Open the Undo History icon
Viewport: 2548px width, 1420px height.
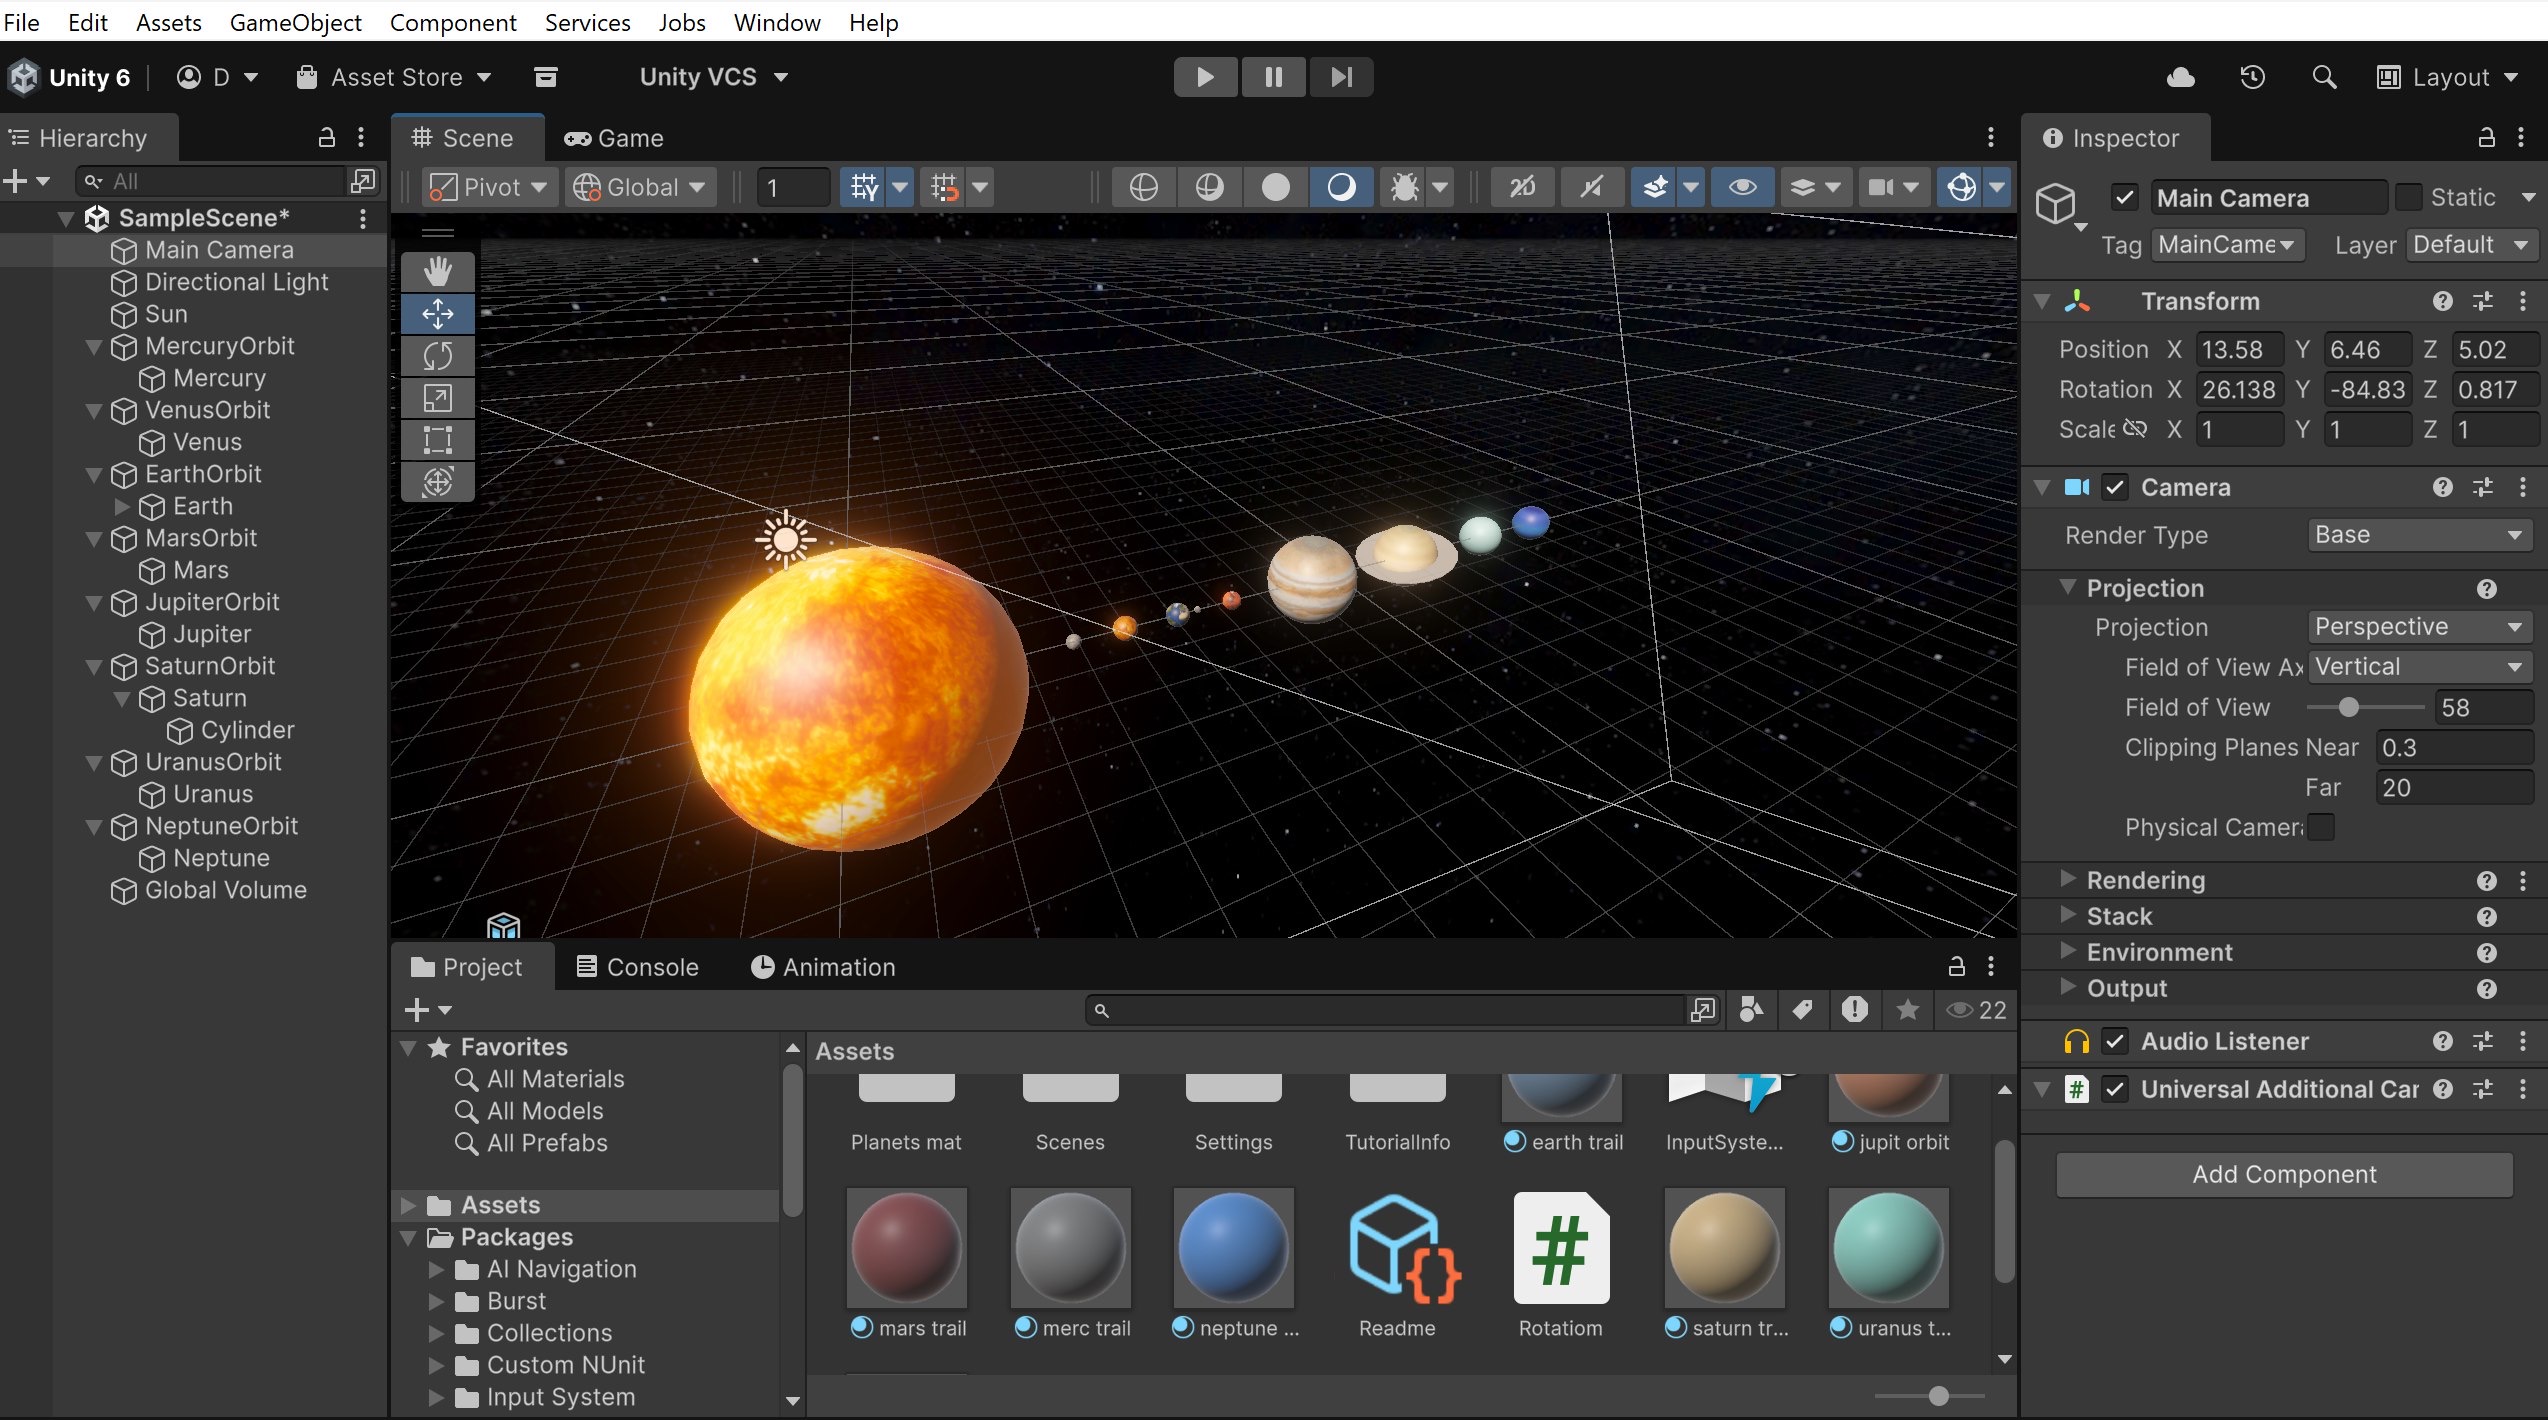point(2252,77)
